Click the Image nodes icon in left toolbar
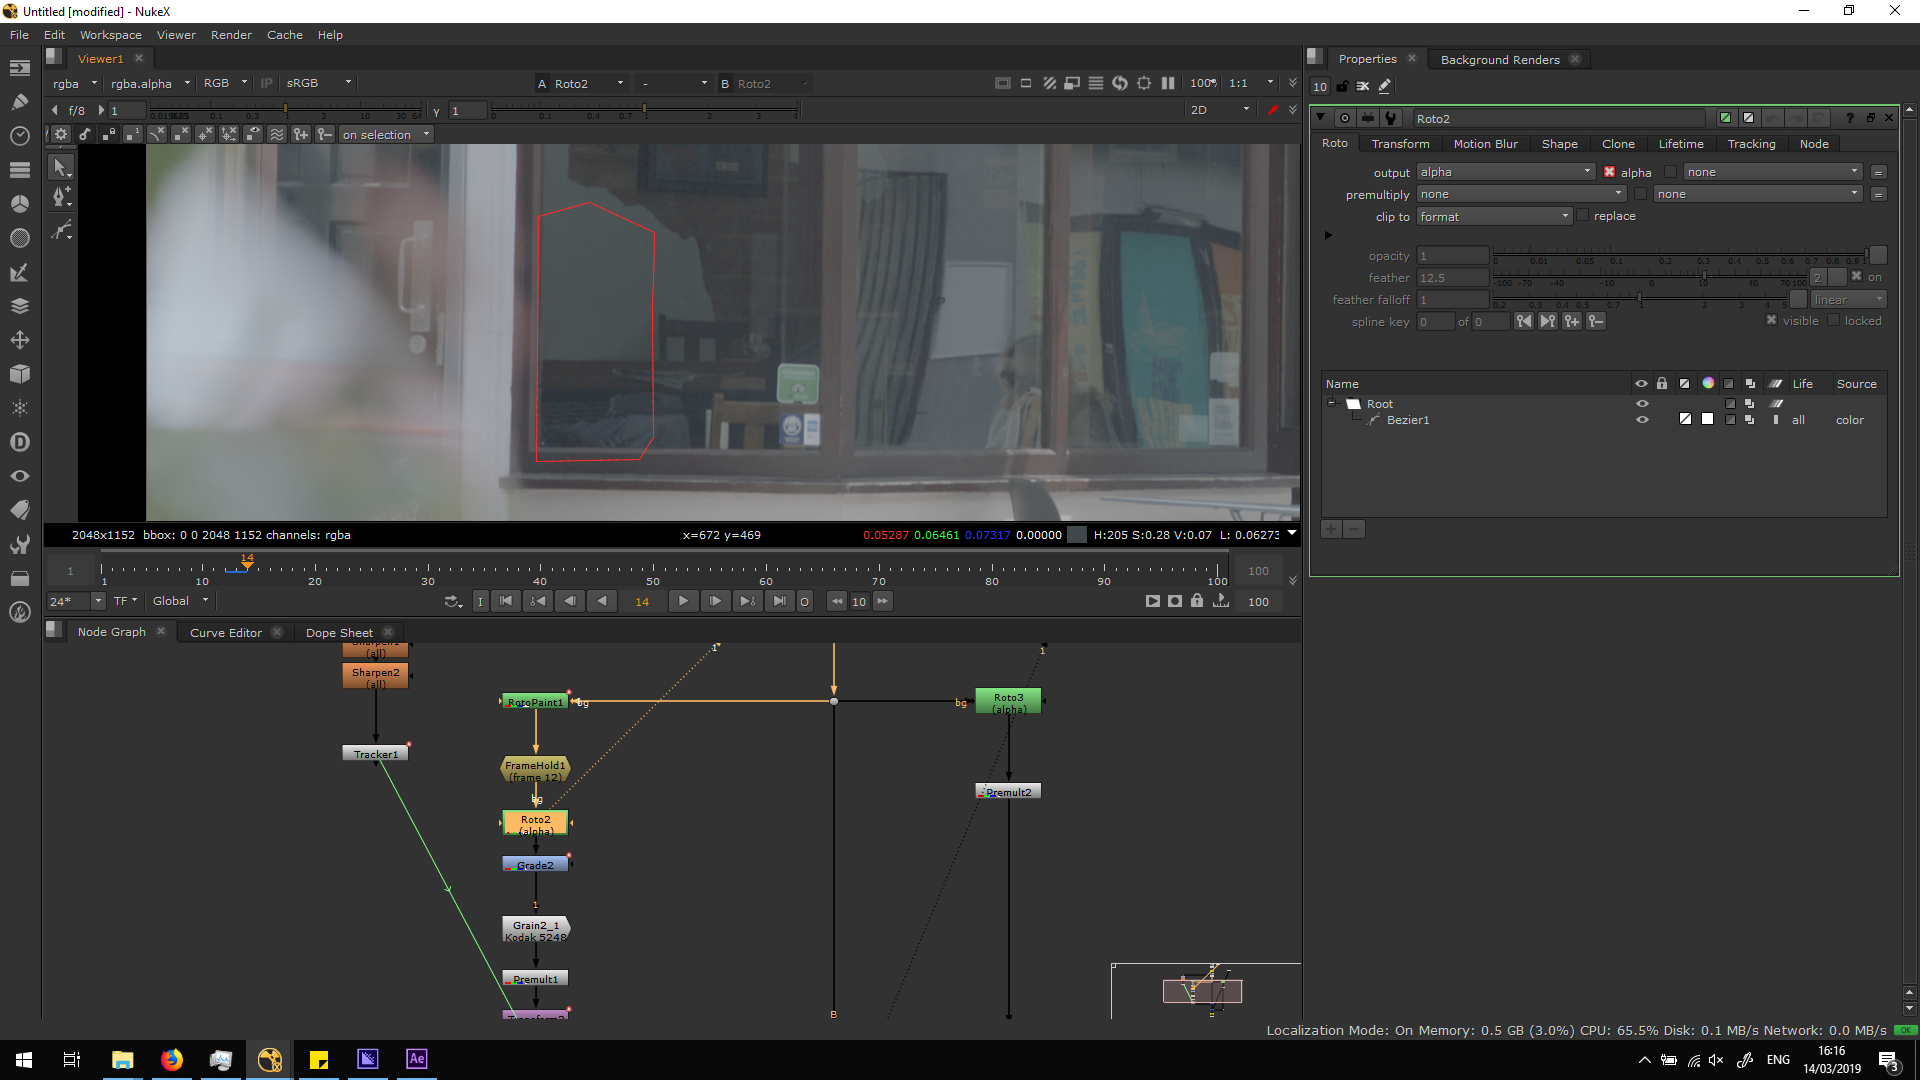The height and width of the screenshot is (1080, 1920). [19, 68]
